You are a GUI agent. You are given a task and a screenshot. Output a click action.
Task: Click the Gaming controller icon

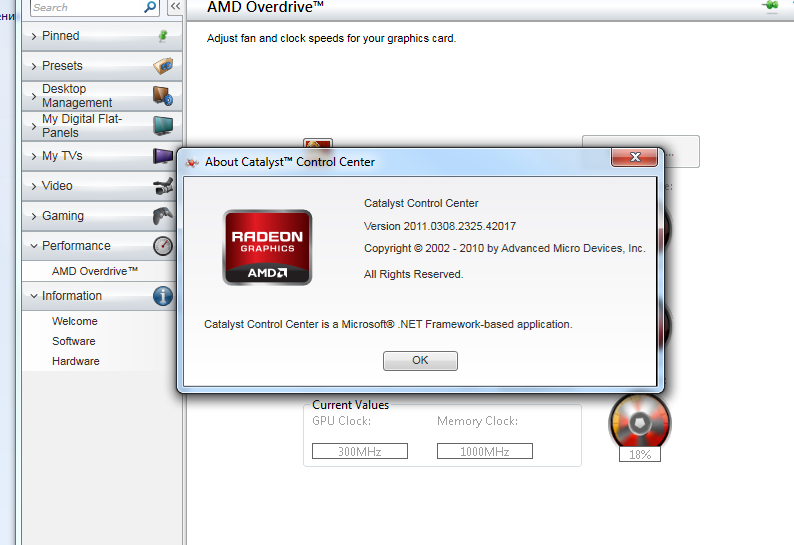point(163,216)
